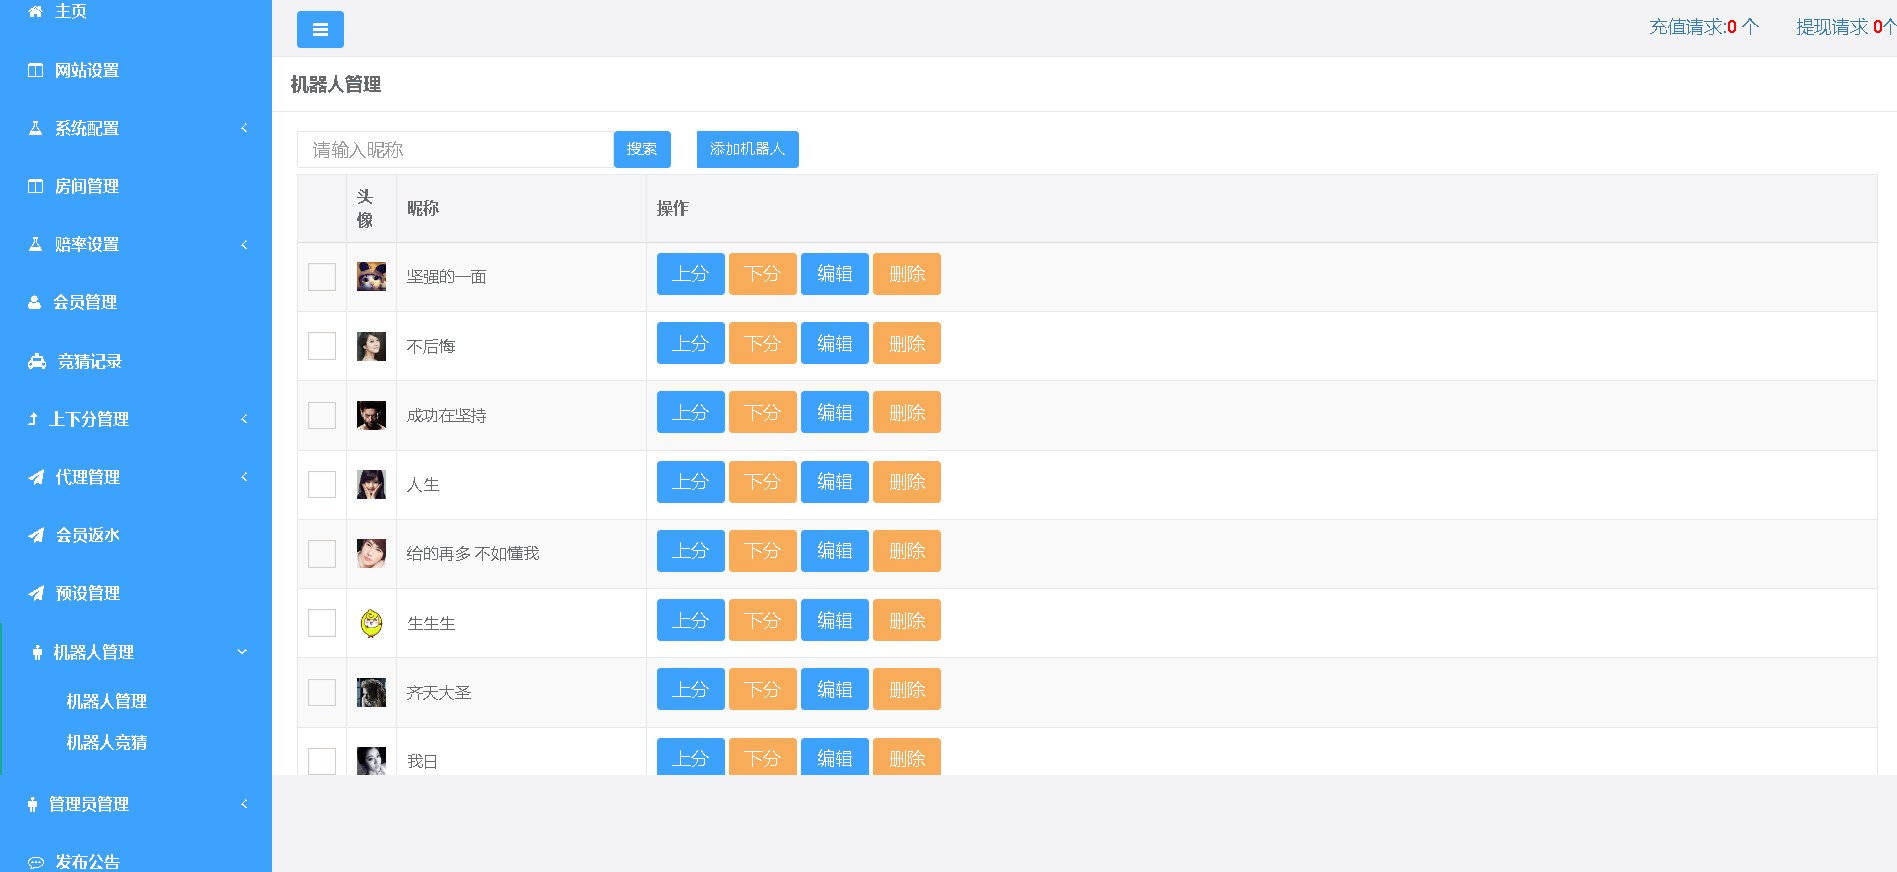This screenshot has height=872, width=1897.
Task: Focus the 请输入昵称 search field
Action: click(x=455, y=150)
